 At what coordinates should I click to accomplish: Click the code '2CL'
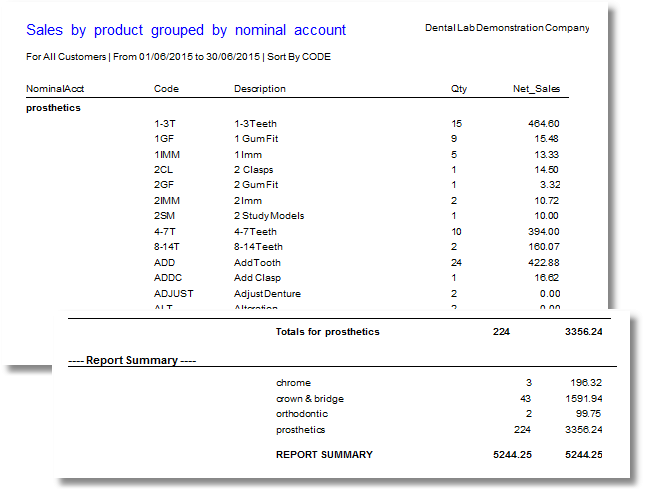click(x=163, y=170)
